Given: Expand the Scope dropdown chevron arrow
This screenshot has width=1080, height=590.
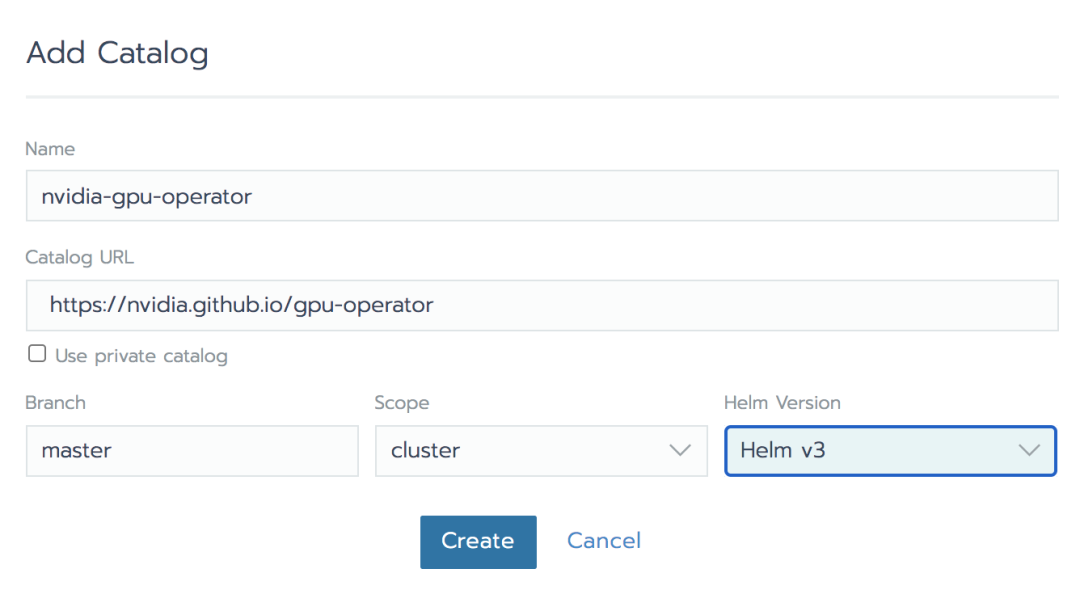Looking at the screenshot, I should [680, 450].
